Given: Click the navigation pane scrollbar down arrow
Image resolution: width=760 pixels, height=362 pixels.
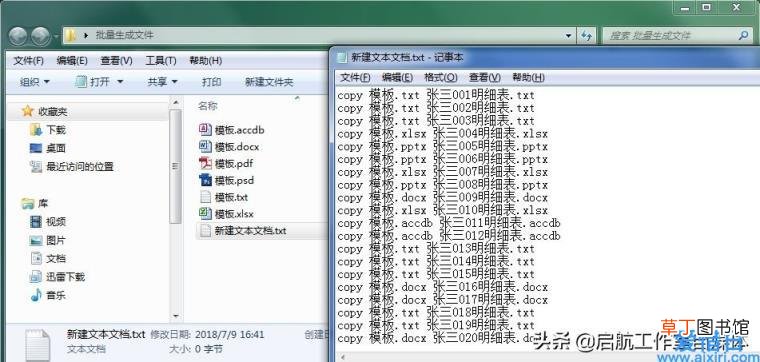Looking at the screenshot, I should pyautogui.click(x=175, y=316).
